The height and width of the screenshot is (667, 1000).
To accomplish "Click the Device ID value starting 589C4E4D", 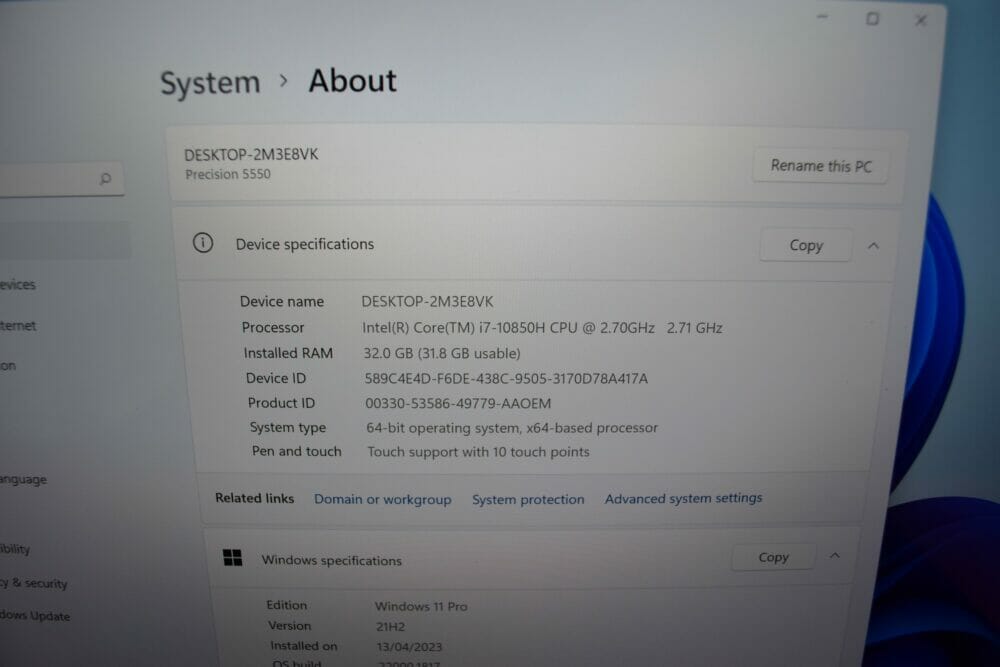I will click(506, 379).
